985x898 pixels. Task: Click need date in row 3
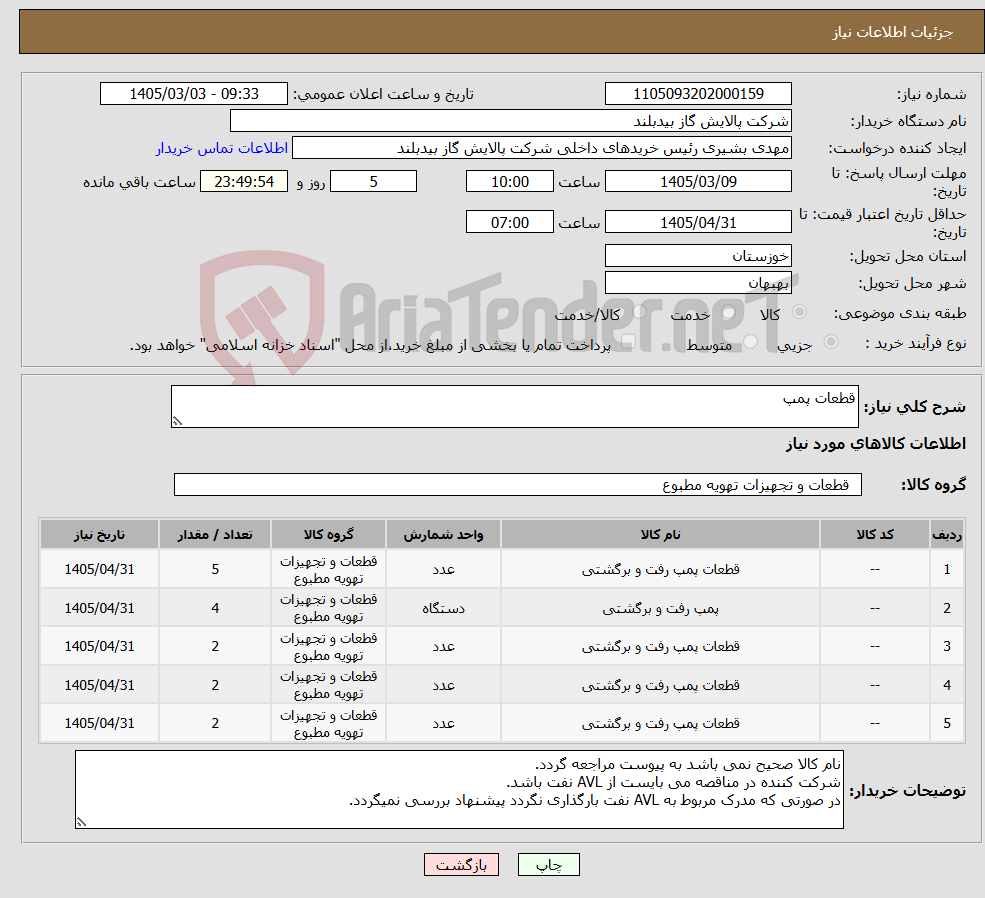click(x=99, y=646)
